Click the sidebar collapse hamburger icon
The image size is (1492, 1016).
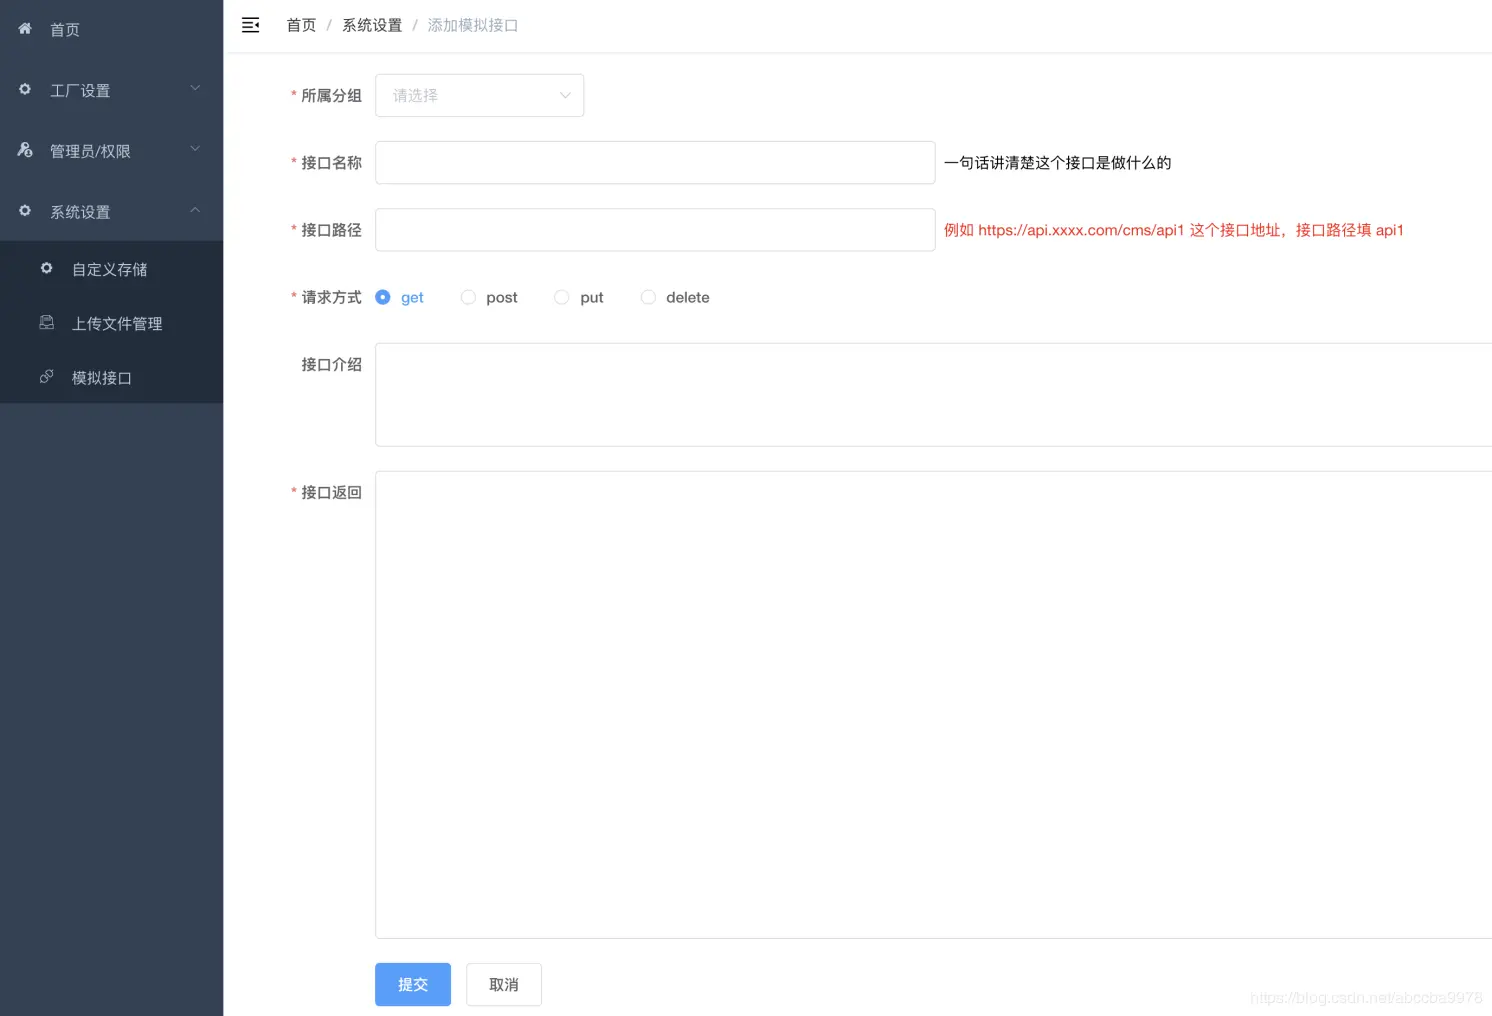coord(250,25)
